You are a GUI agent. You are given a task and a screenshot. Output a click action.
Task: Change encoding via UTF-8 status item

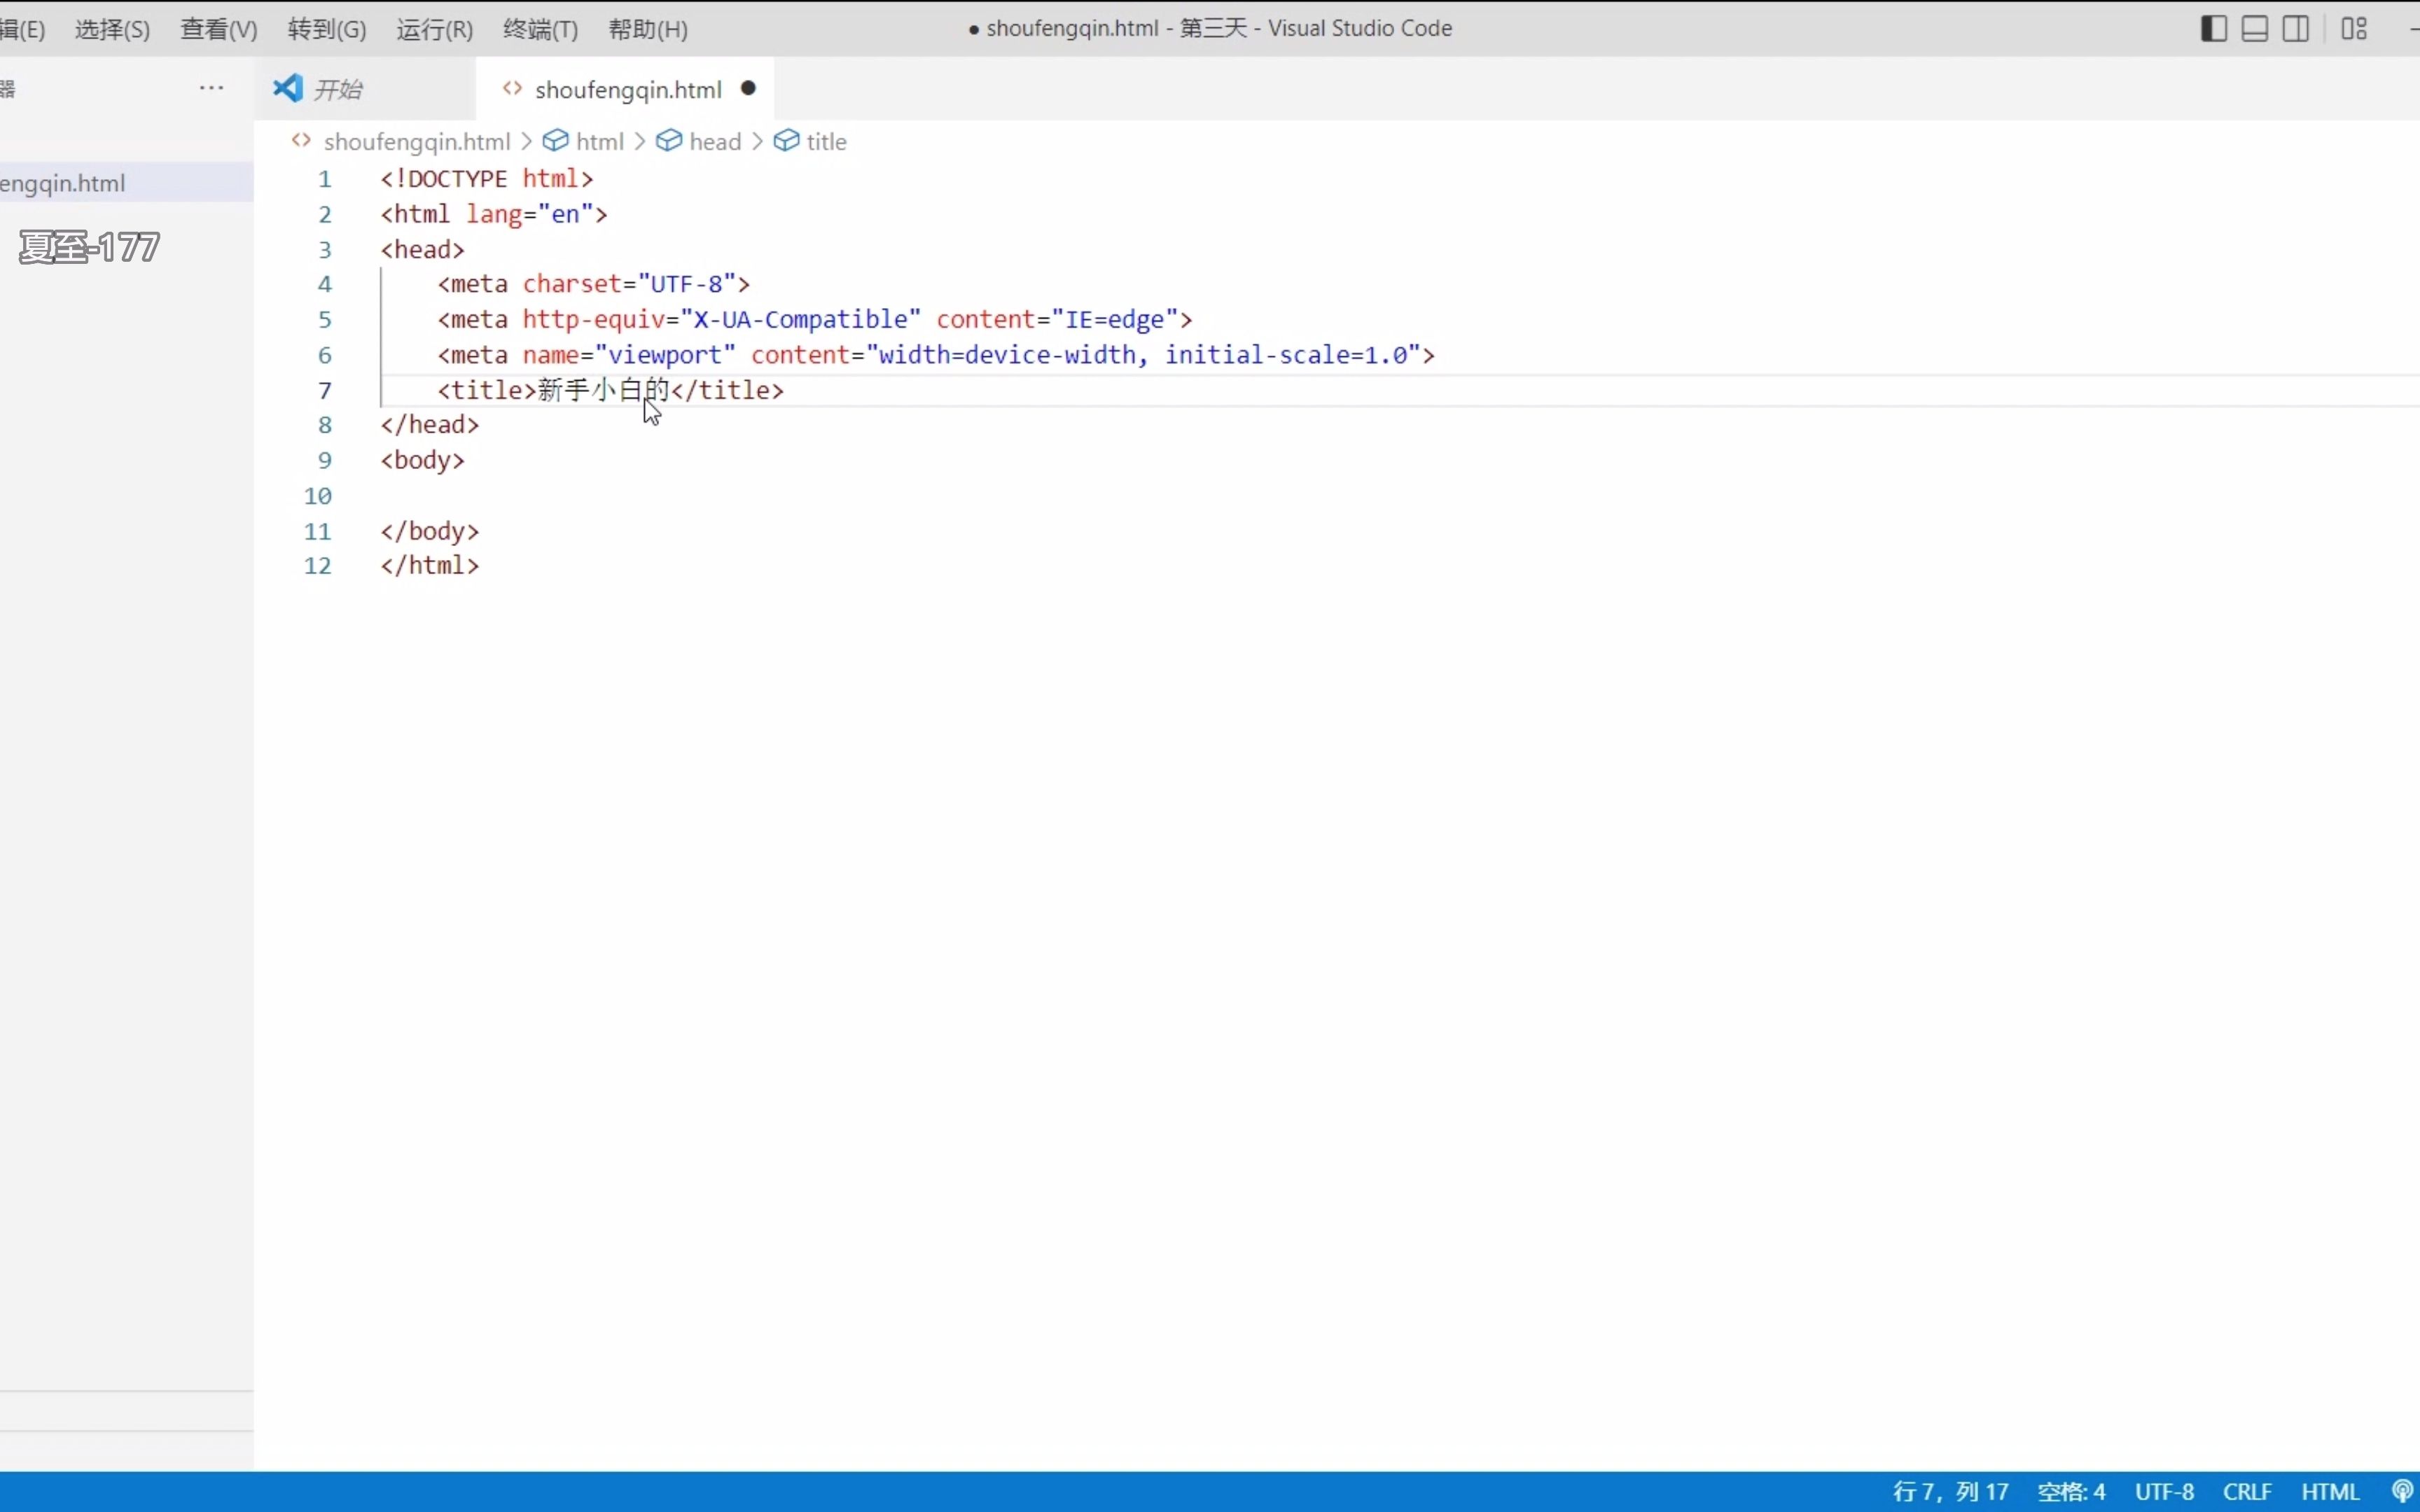2164,1492
